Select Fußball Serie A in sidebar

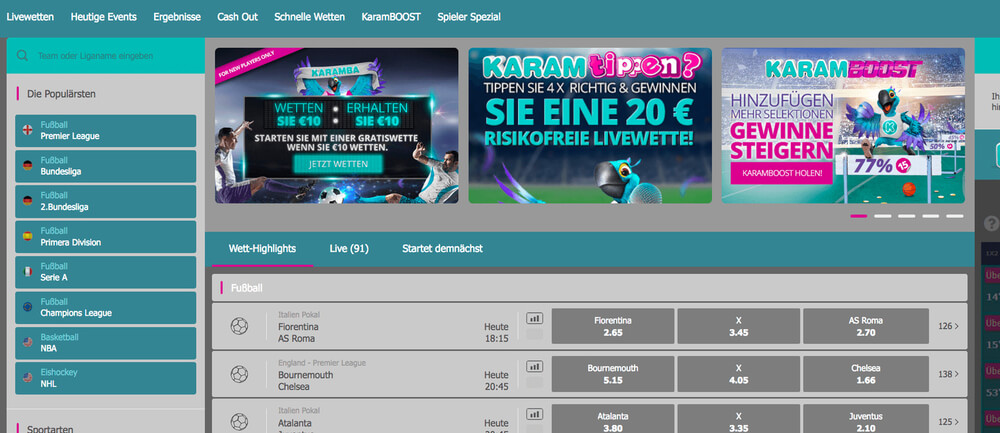tap(106, 272)
